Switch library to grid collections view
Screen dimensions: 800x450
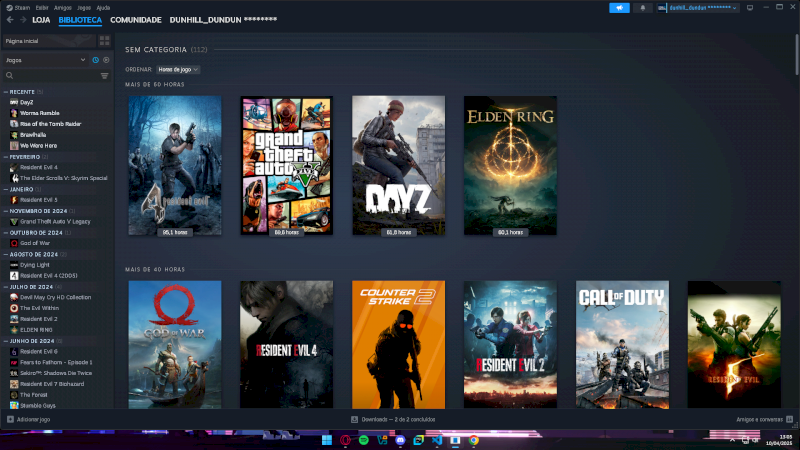(x=105, y=42)
